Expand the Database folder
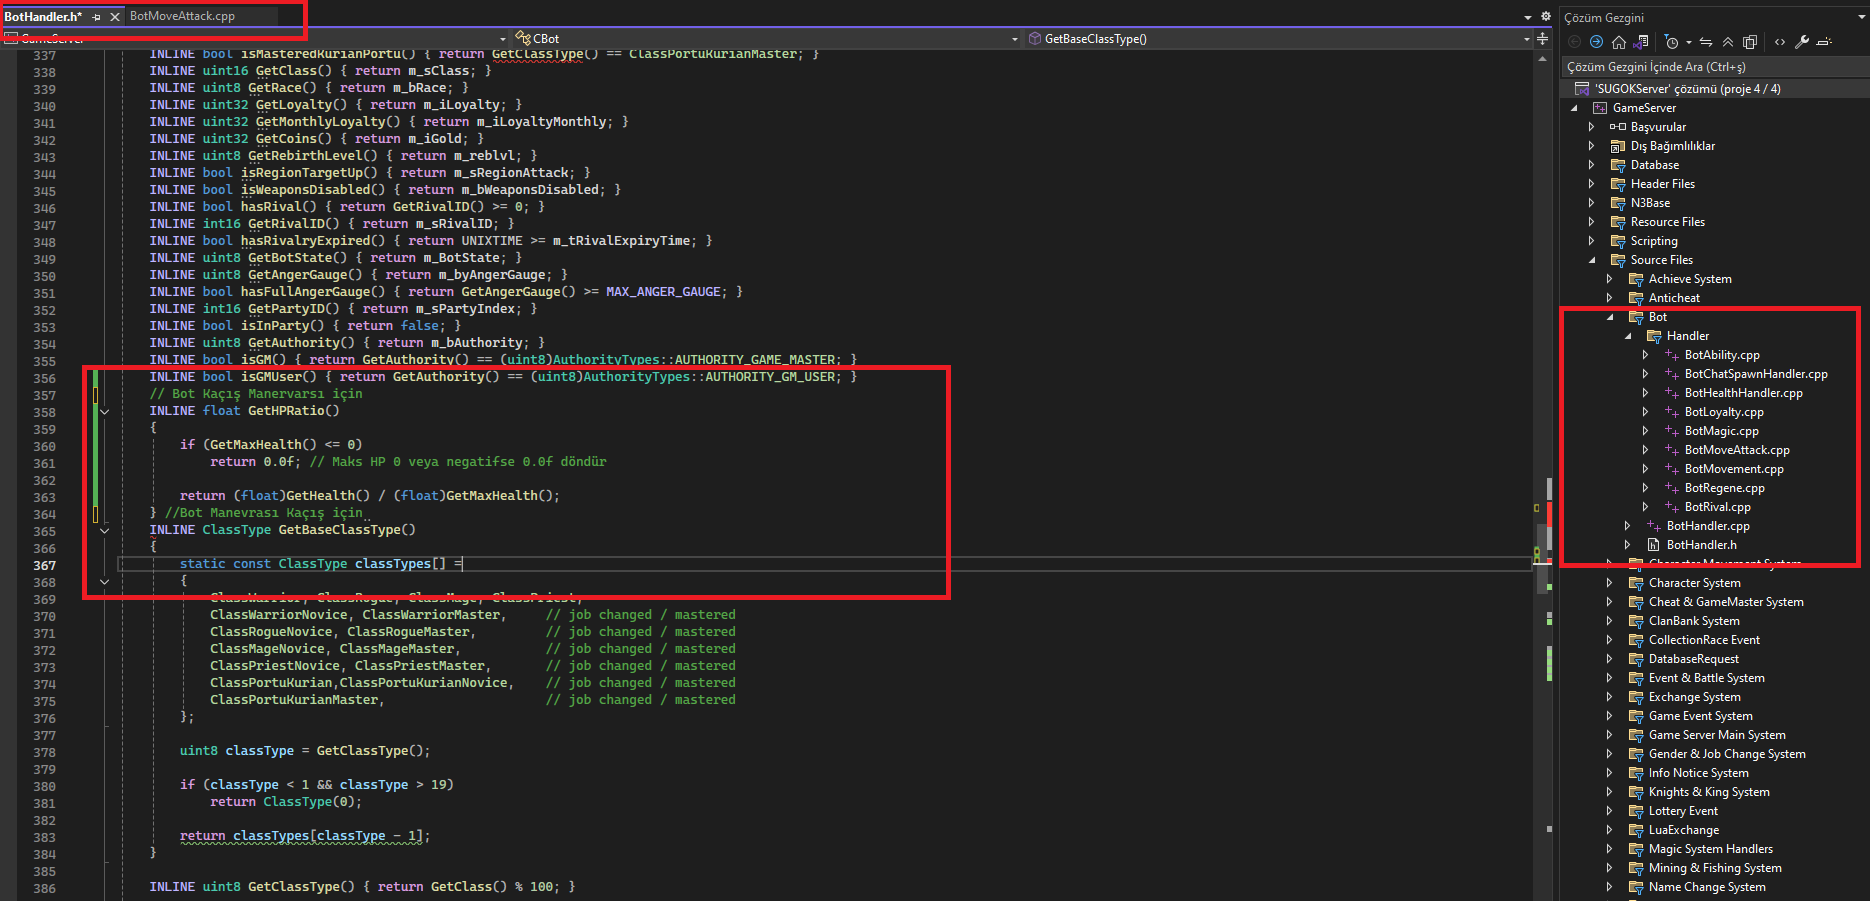Screen dimensions: 1870x901 [1592, 165]
